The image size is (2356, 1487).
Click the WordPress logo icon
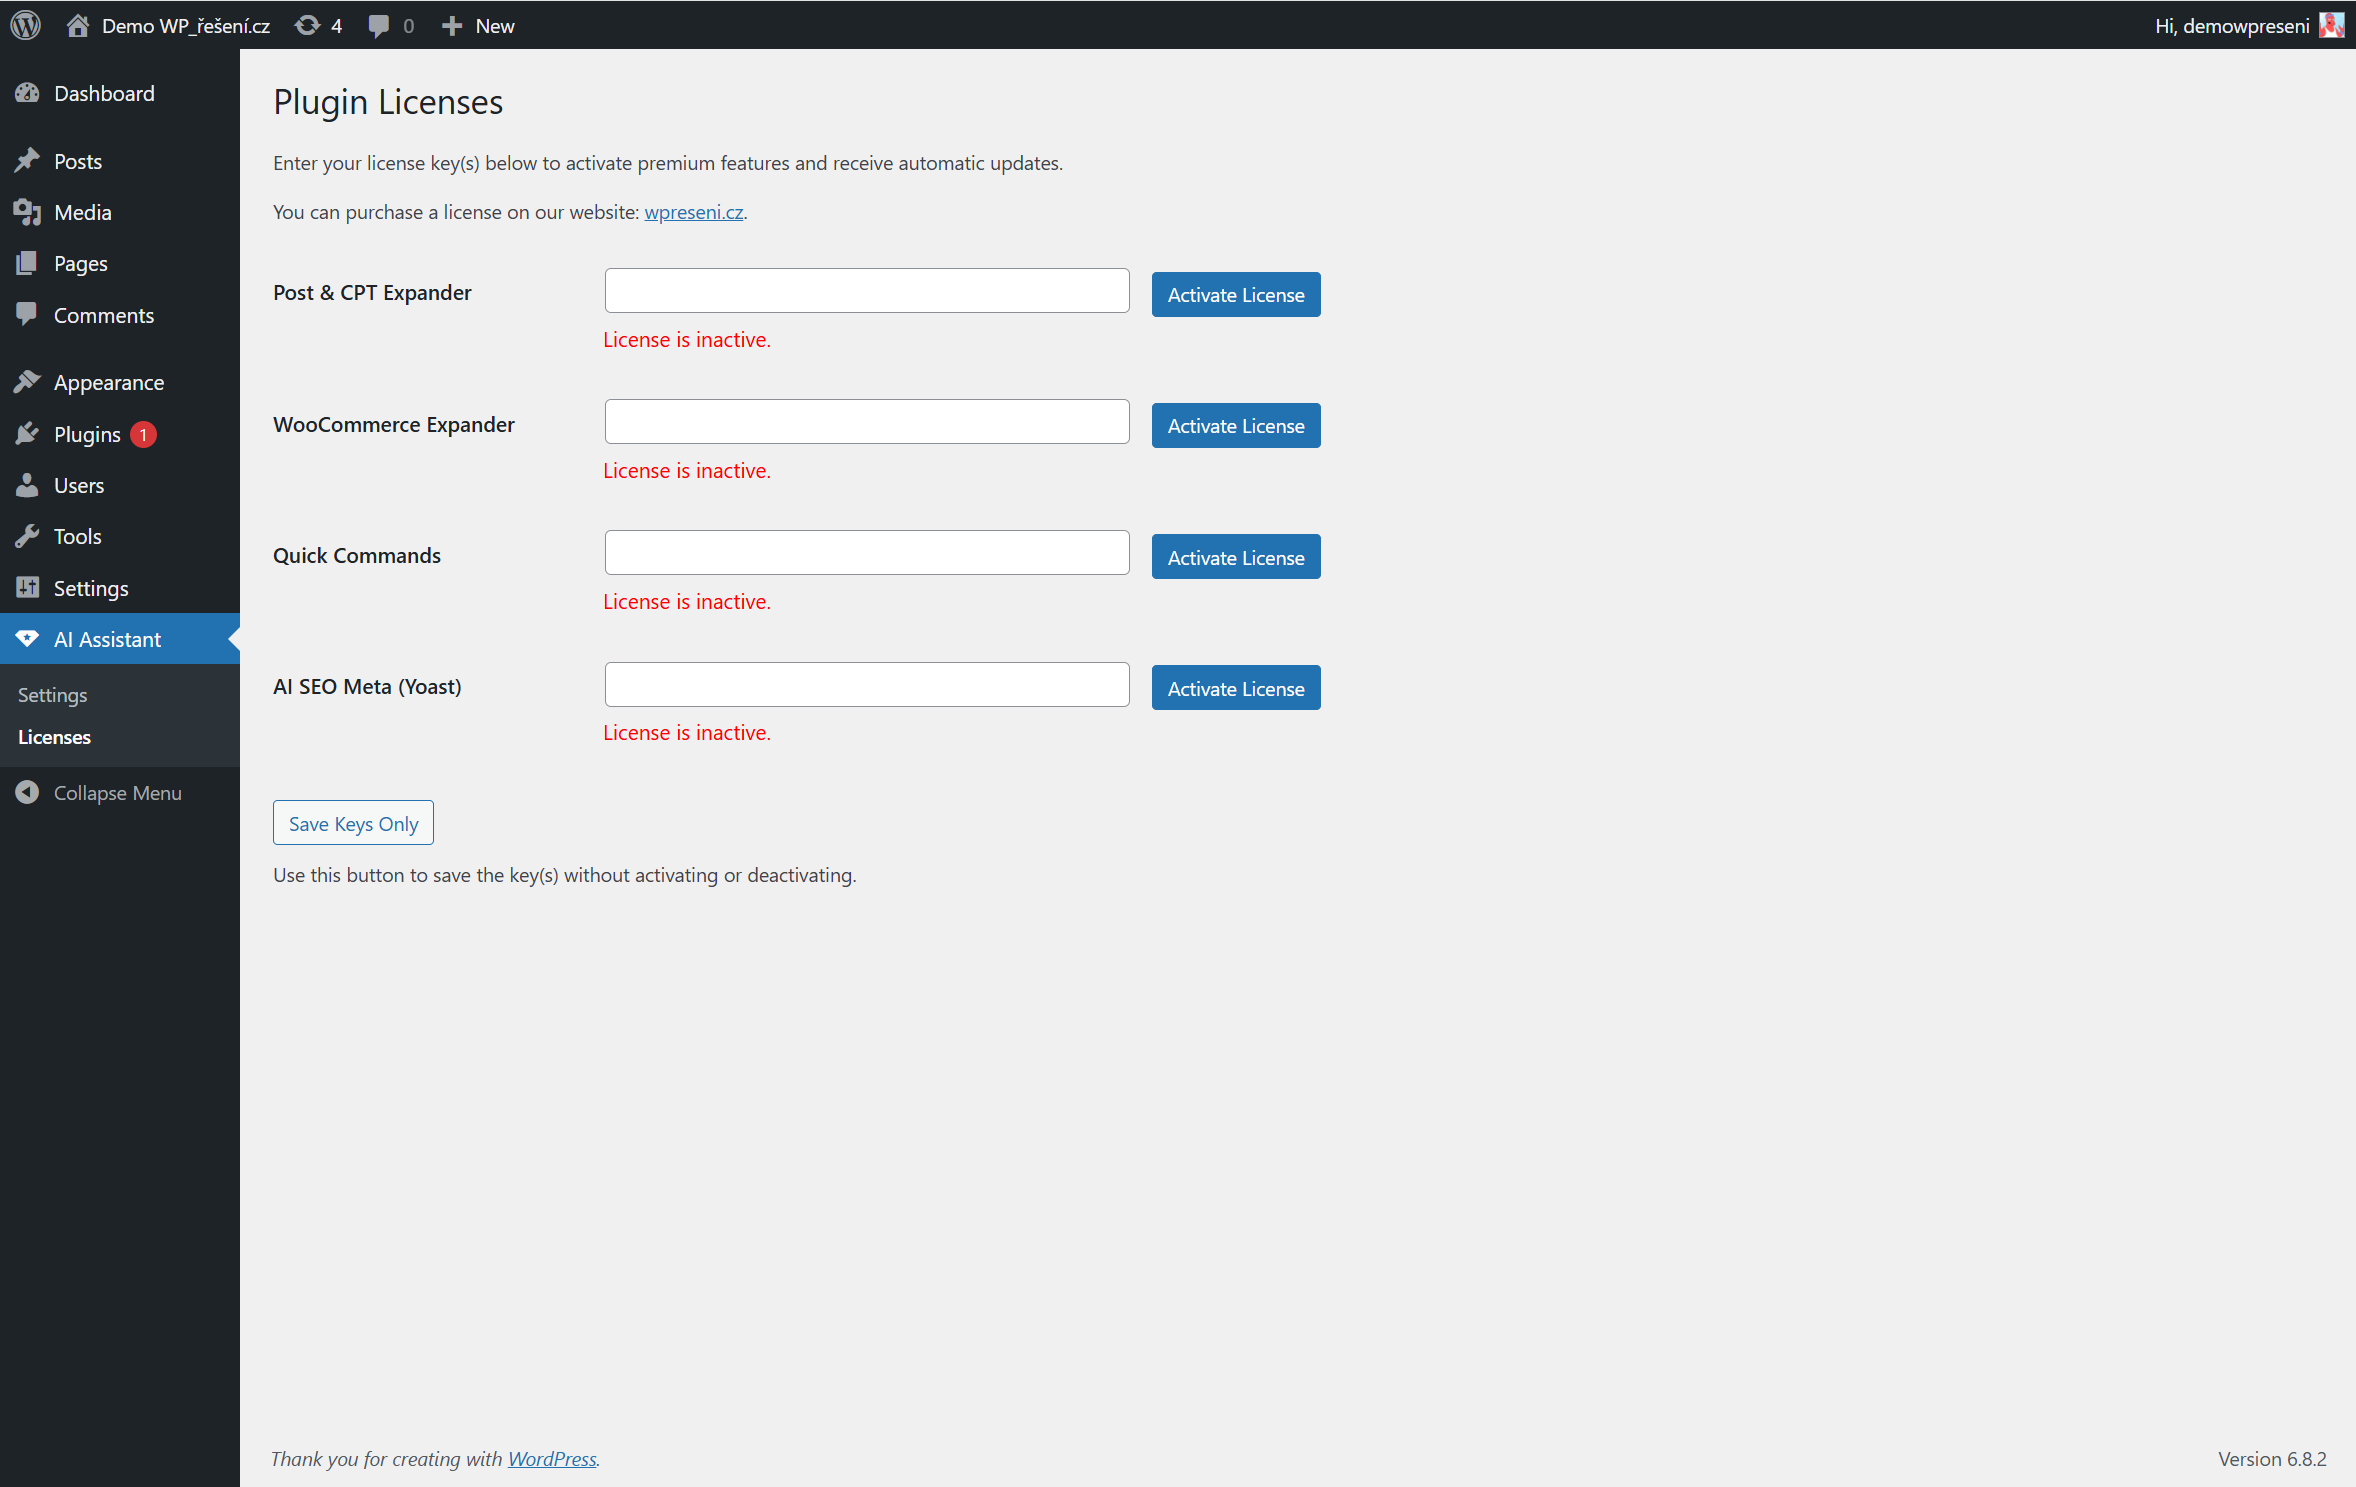[x=26, y=25]
